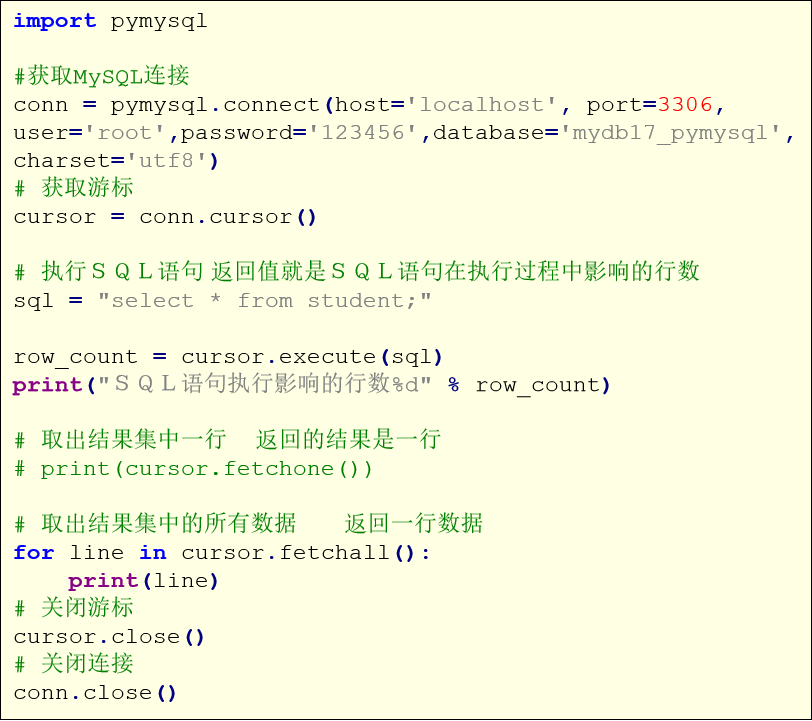
Task: Click 'cursor.execute(sql)' call
Action: tap(312, 357)
